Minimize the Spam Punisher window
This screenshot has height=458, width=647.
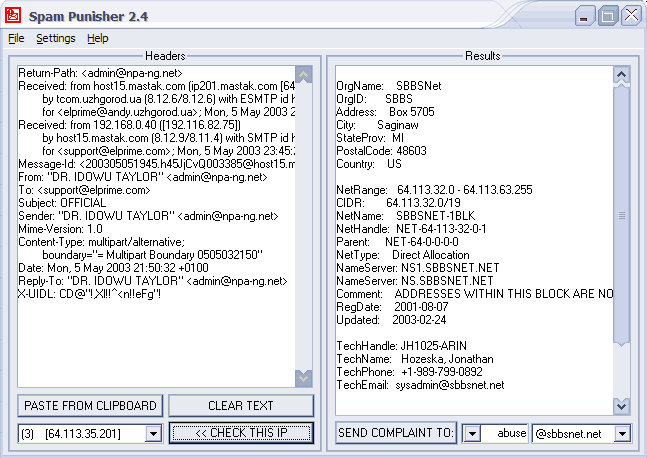585,16
